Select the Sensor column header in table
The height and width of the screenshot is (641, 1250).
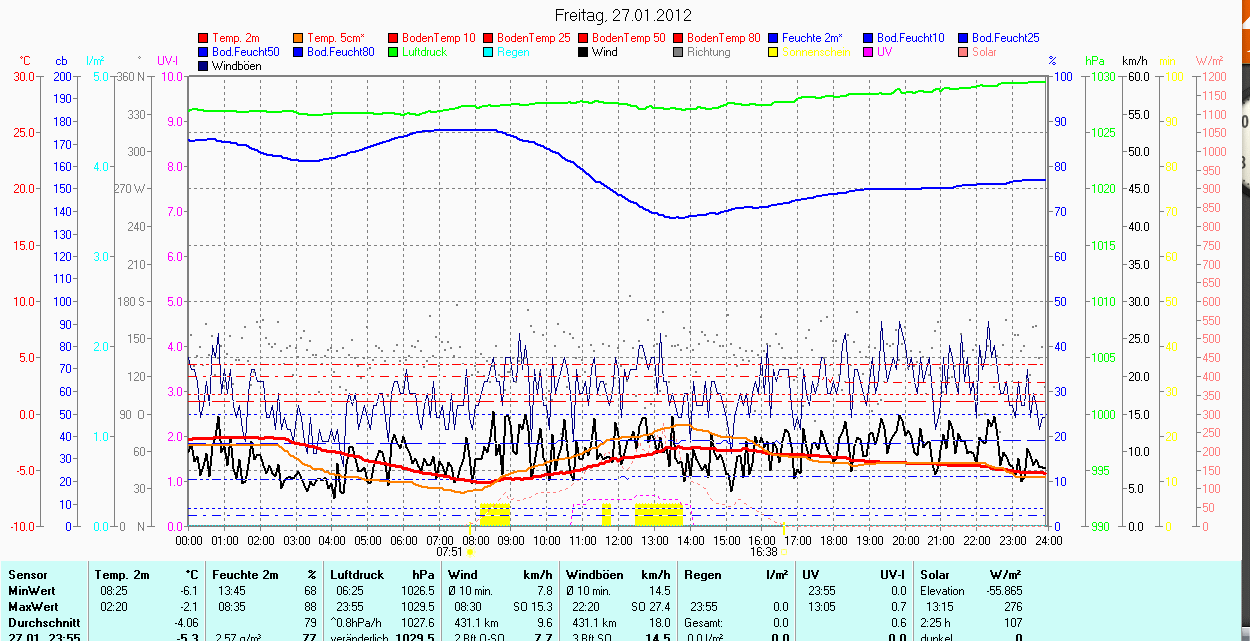pyautogui.click(x=27, y=575)
